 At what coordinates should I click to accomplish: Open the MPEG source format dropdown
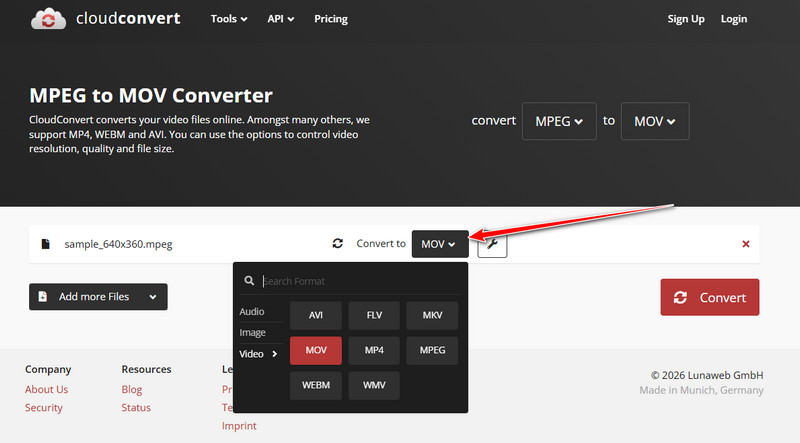[x=559, y=121]
